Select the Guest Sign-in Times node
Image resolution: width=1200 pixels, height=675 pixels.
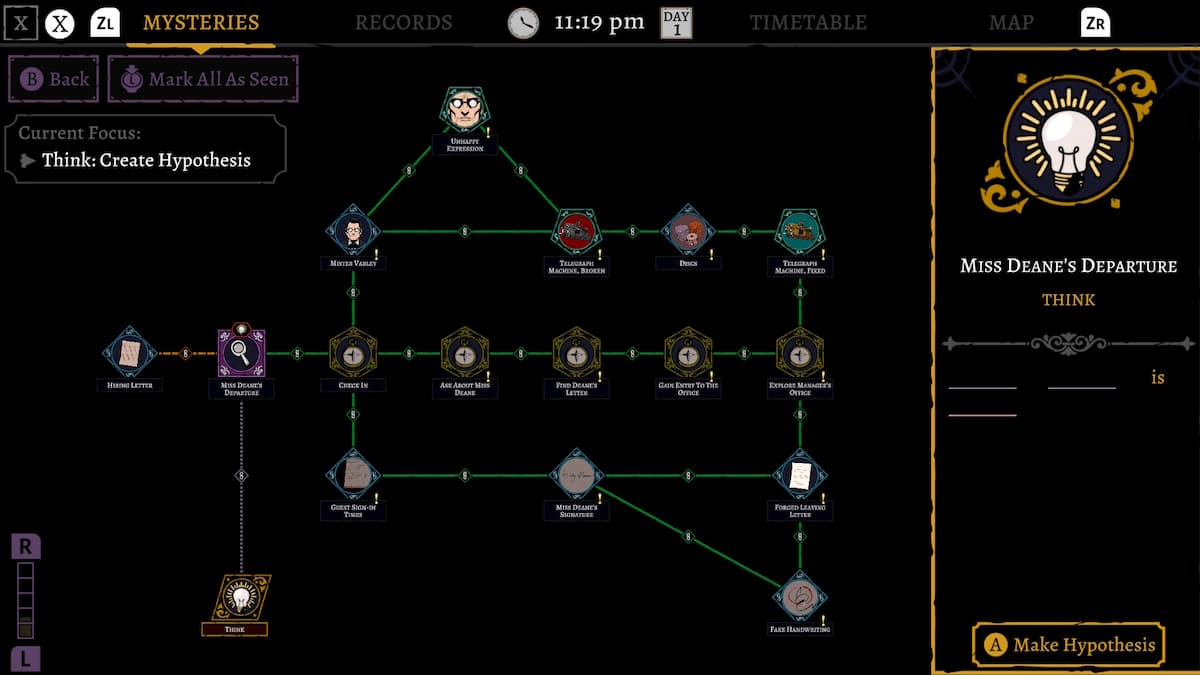(353, 474)
